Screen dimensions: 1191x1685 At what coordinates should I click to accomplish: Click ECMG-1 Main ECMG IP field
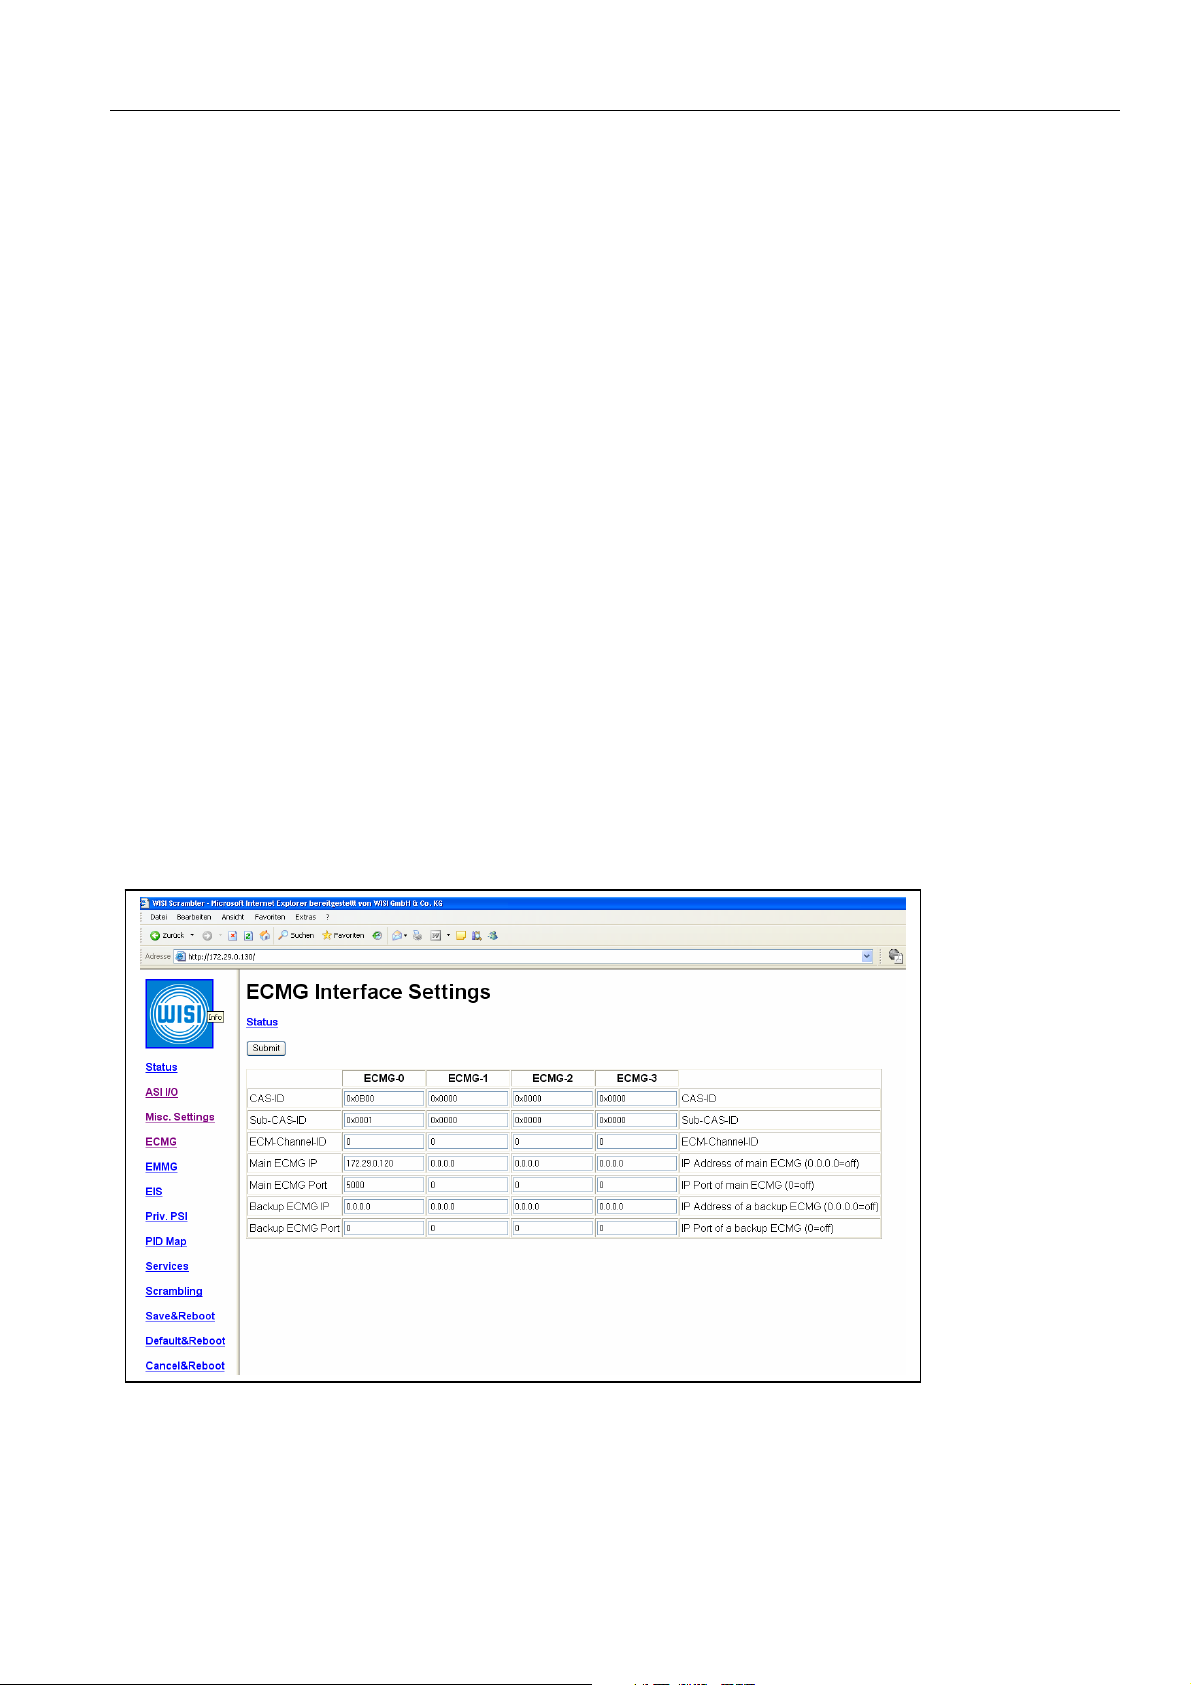(468, 1163)
